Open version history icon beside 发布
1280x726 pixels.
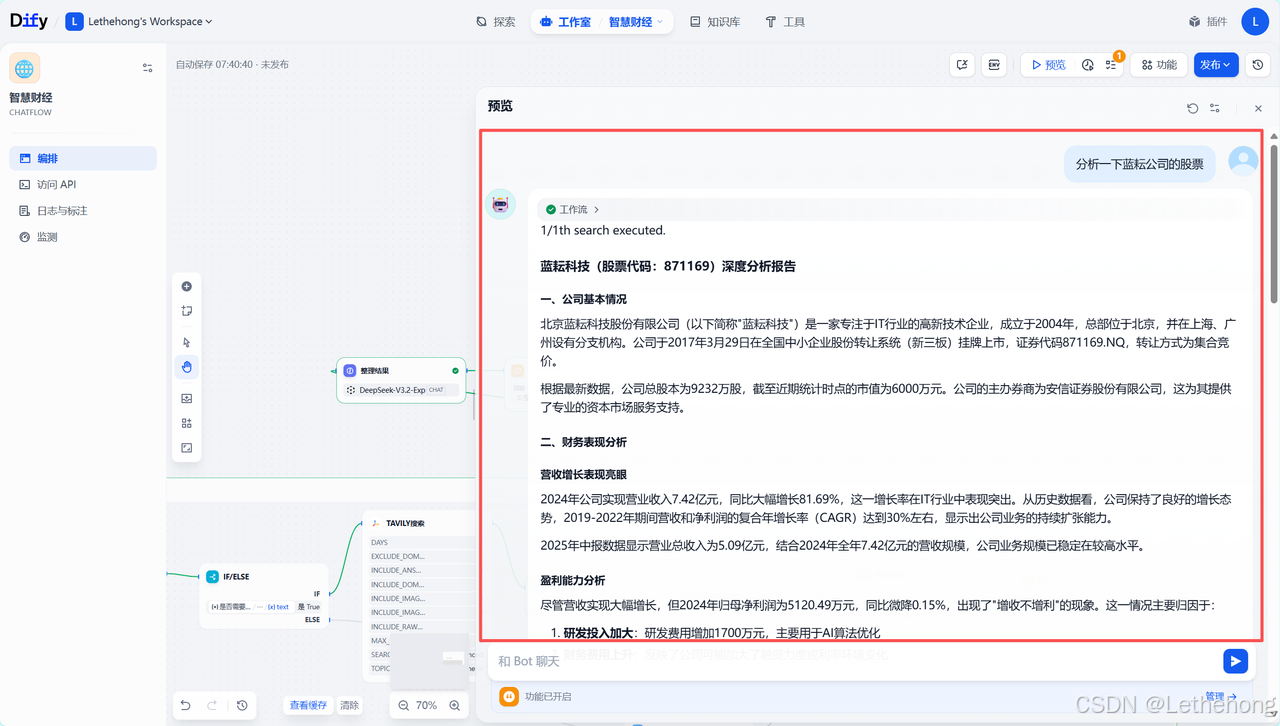[1258, 64]
